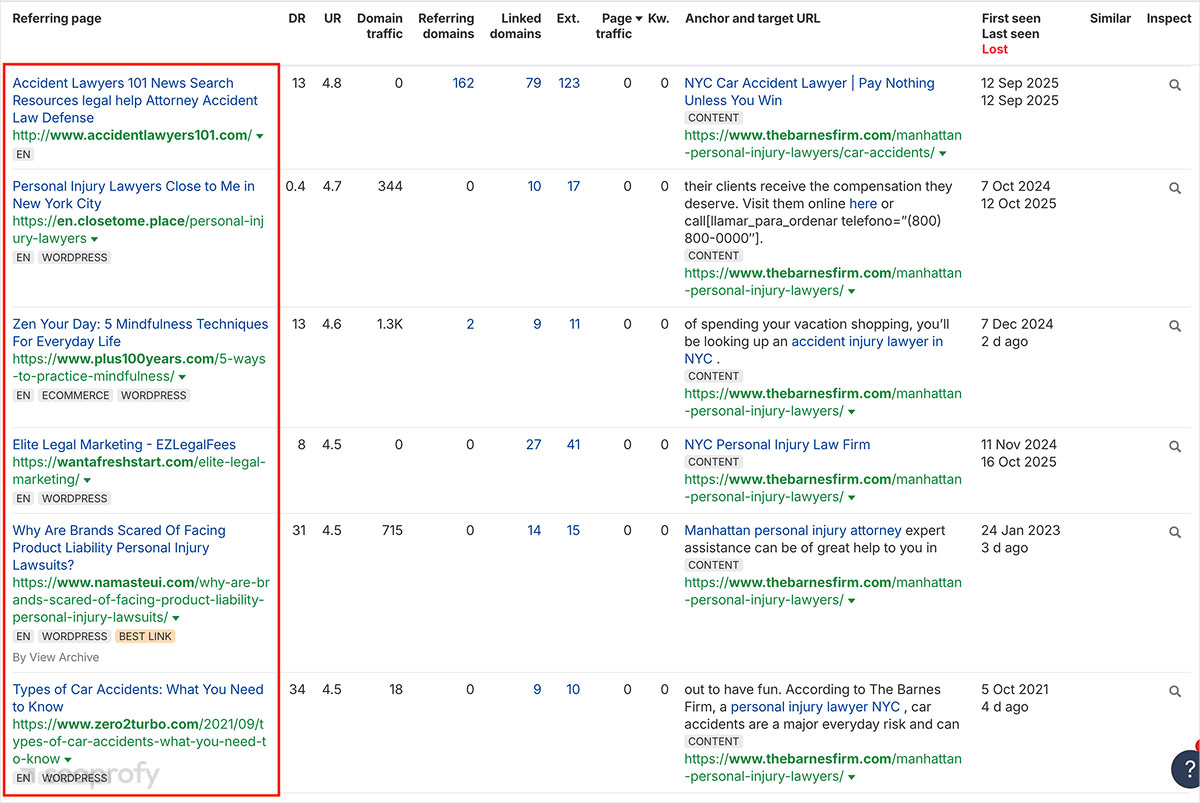Expand the zero2turbo target URL caret
The image size is (1200, 803).
pos(851,776)
